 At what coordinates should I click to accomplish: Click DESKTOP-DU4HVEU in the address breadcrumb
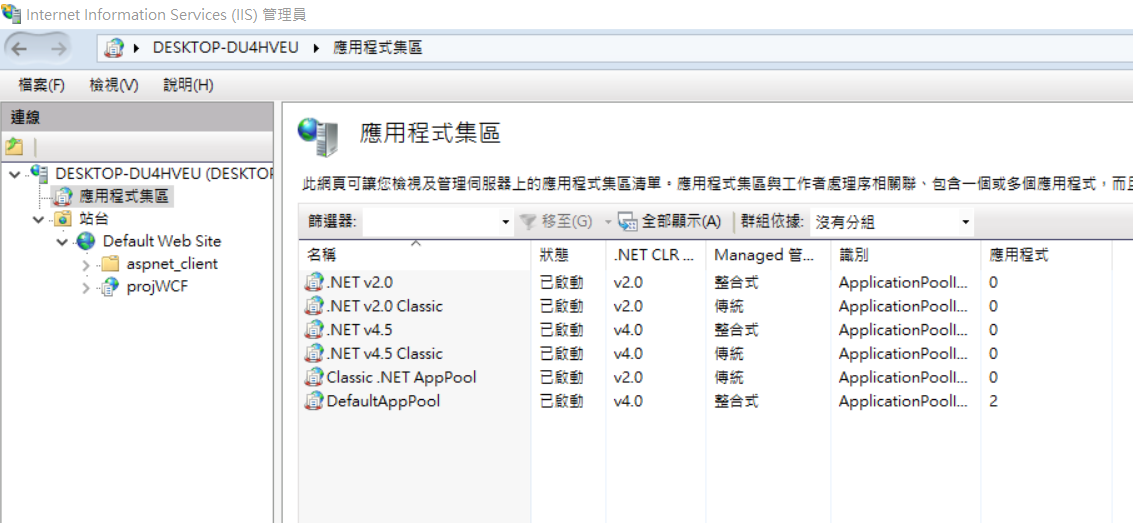tap(225, 48)
